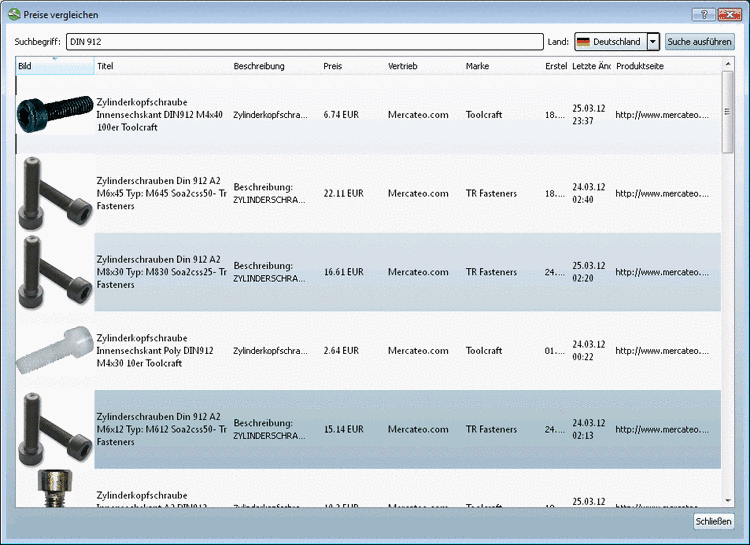Select title Zylinderkopfschraube Innensechskant DIN912 M4x40 100er Toolcraft
750x545 pixels.
point(160,114)
